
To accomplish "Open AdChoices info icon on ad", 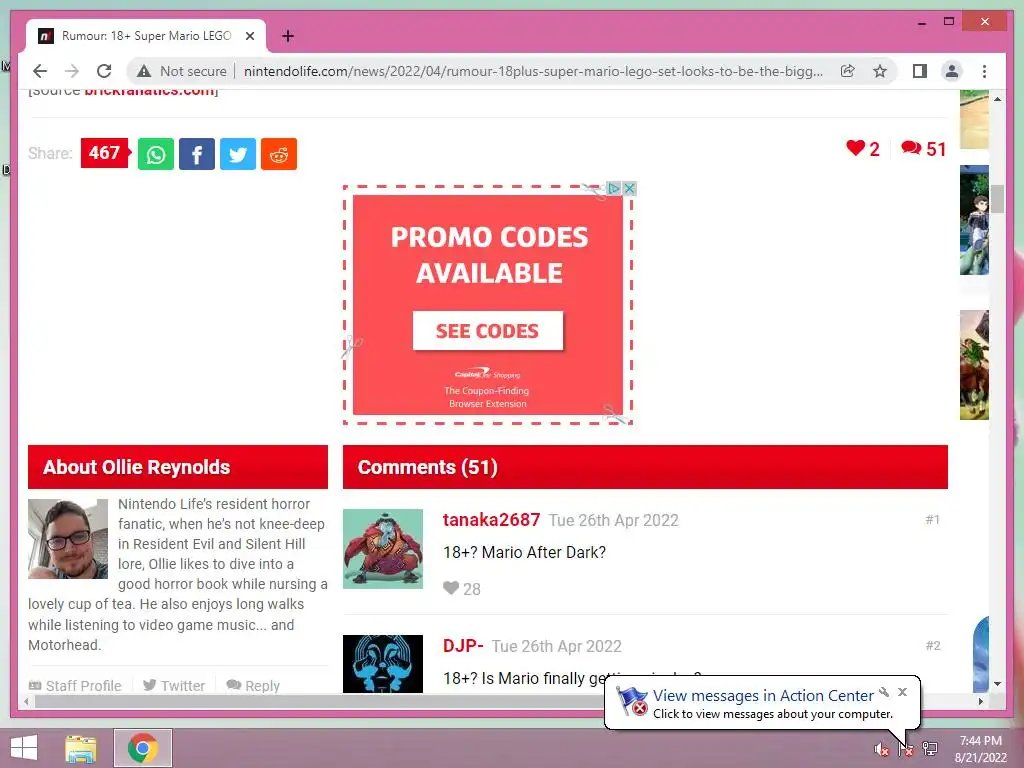I will pyautogui.click(x=613, y=189).
